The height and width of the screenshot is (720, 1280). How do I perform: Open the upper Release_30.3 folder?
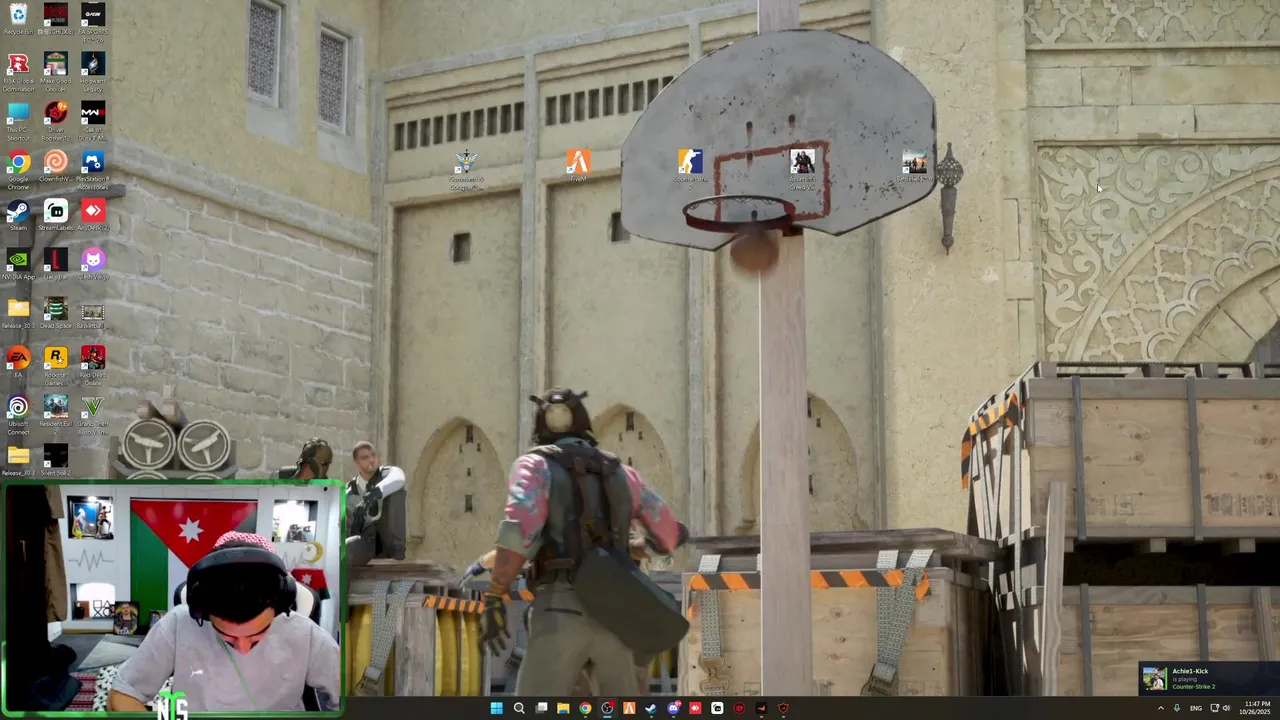pyautogui.click(x=18, y=313)
